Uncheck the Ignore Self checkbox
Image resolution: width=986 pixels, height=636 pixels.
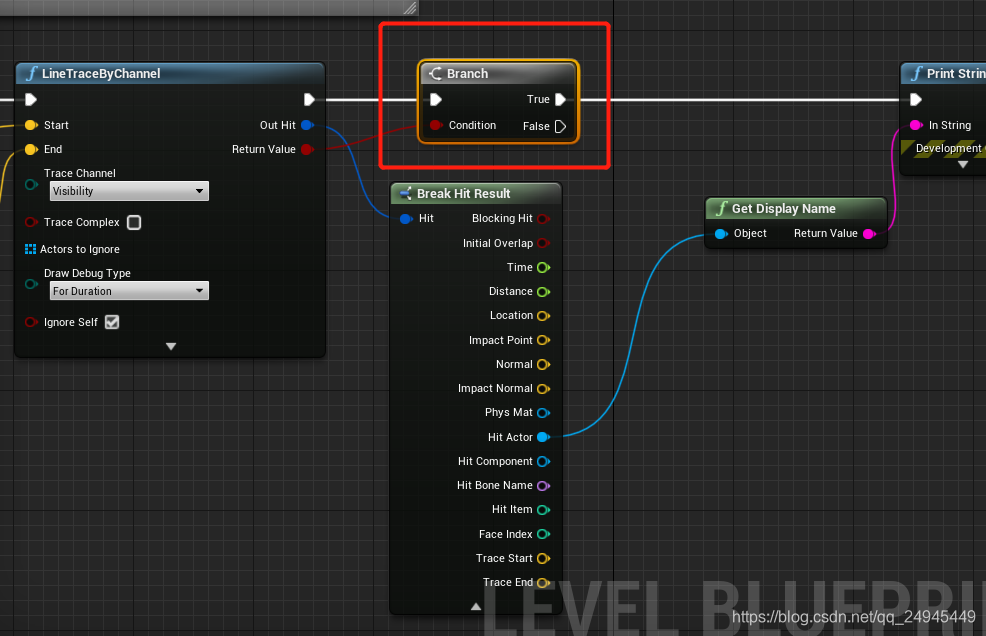[x=112, y=322]
